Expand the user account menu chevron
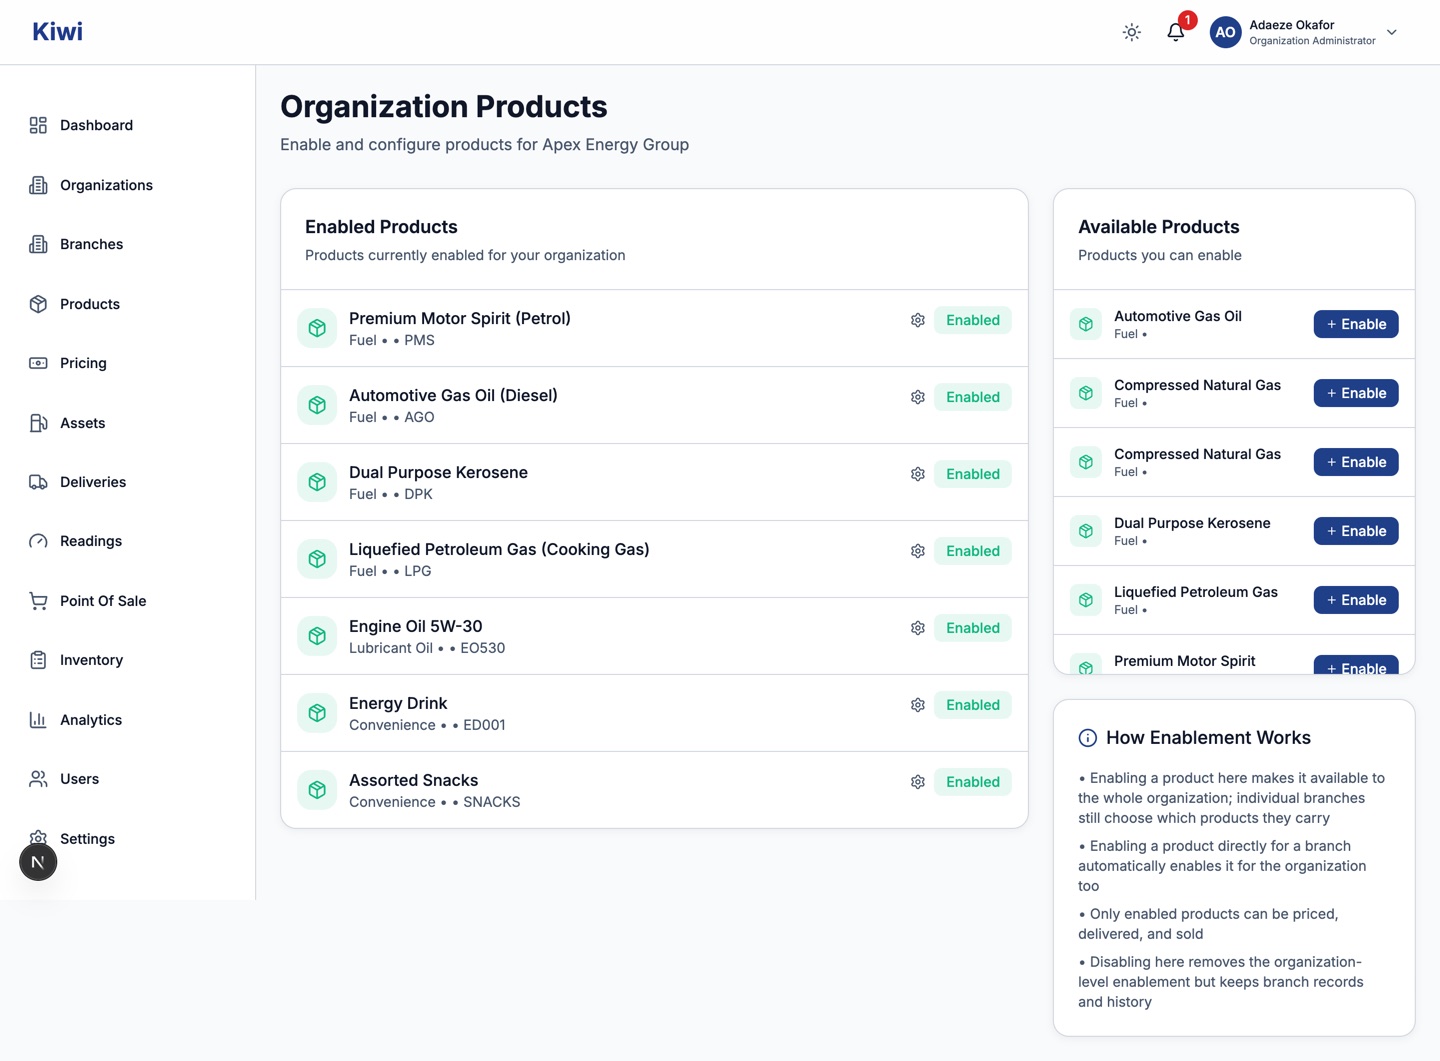The height and width of the screenshot is (1061, 1440). [1391, 32]
